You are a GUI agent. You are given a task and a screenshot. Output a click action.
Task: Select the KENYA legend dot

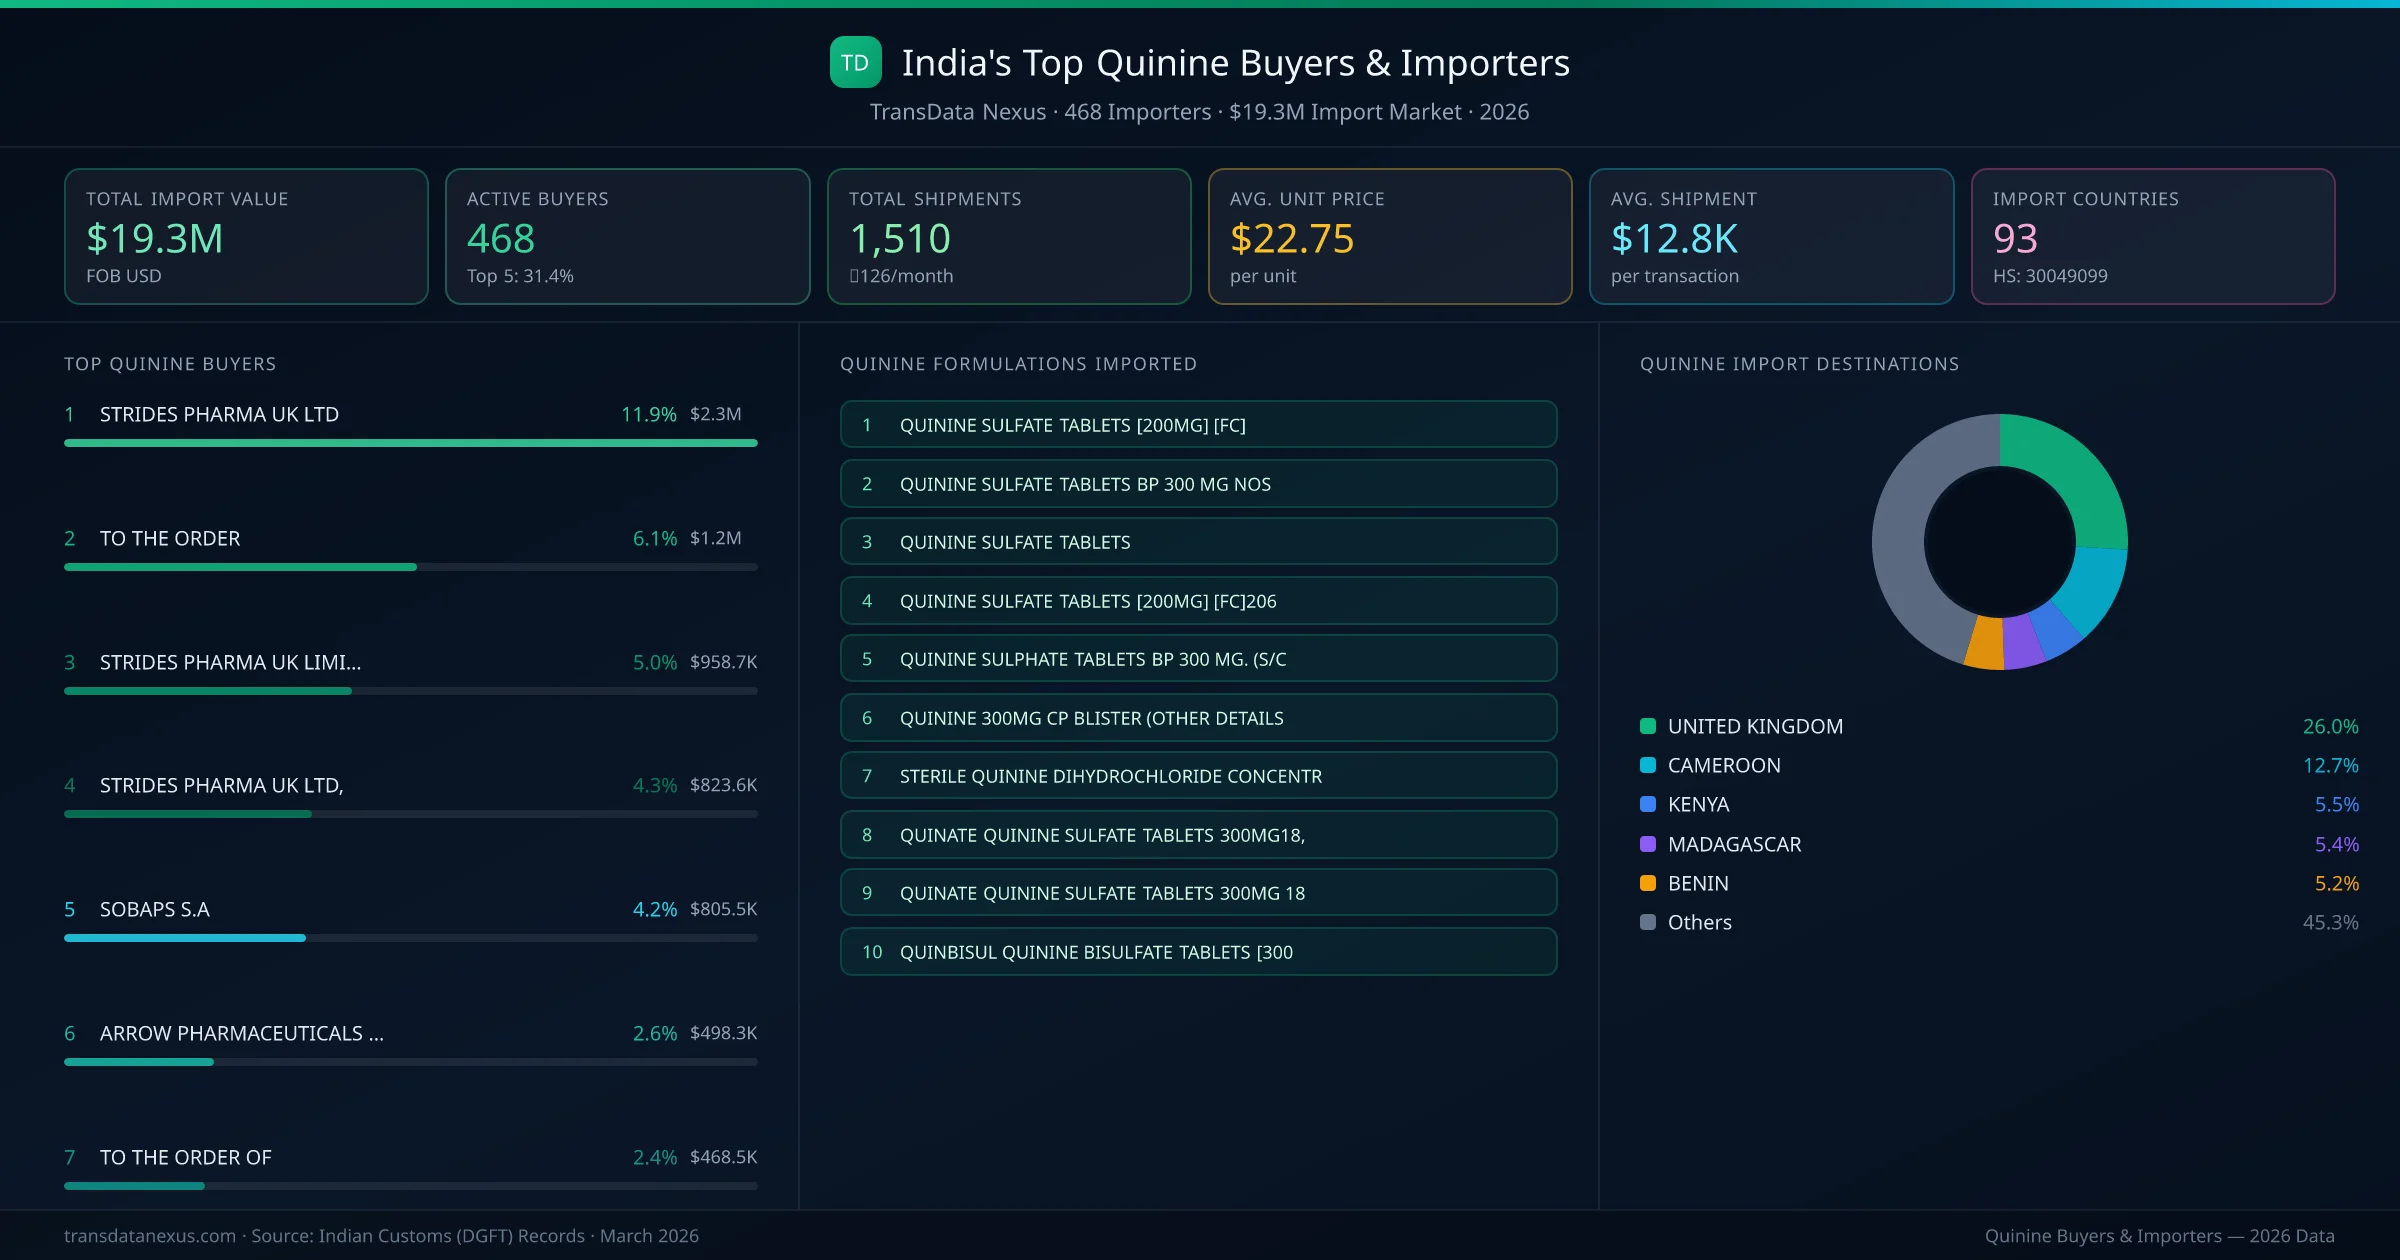(1646, 804)
